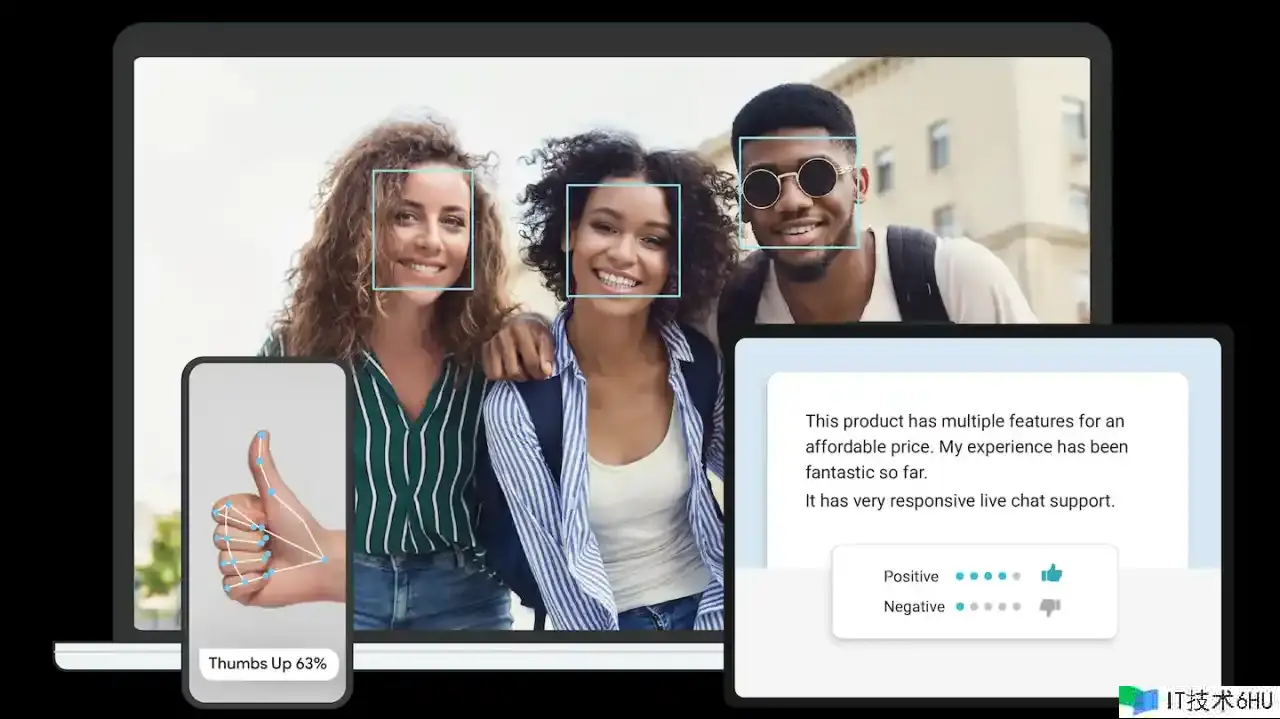Select the wrist landmark point on hand skeleton
This screenshot has height=719, width=1280.
[324, 559]
